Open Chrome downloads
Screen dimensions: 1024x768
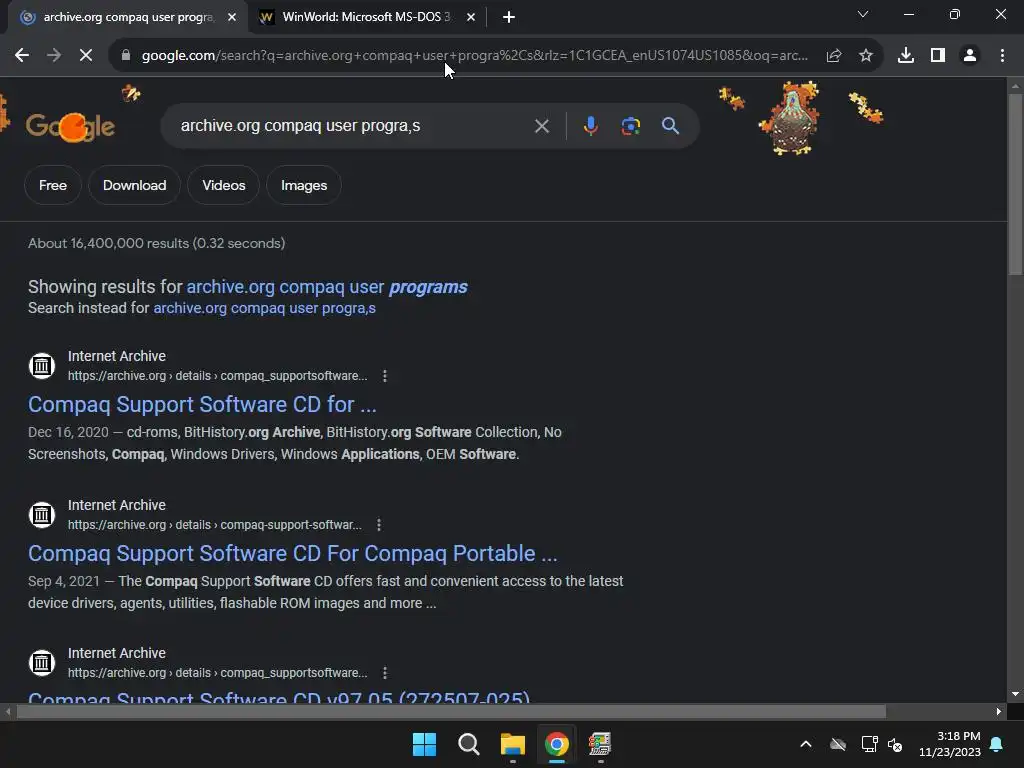906,56
